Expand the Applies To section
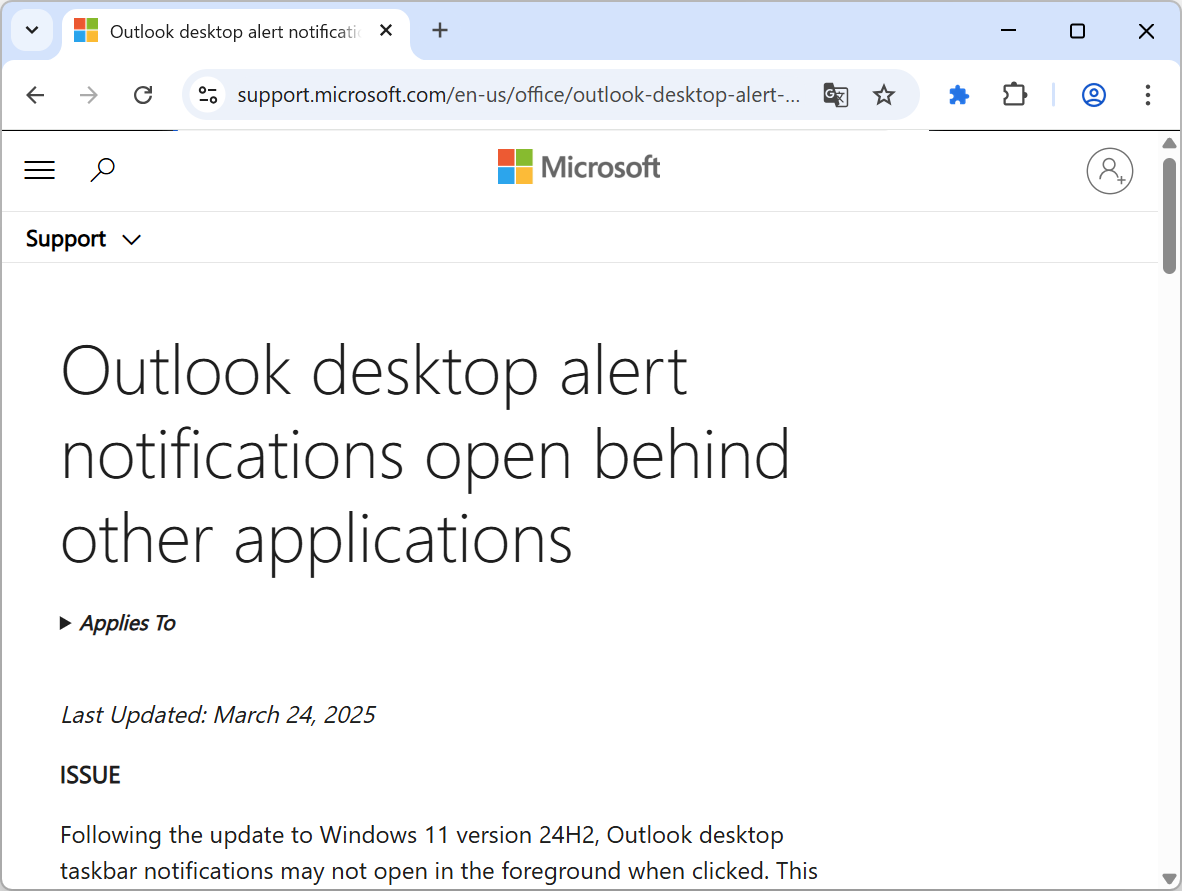The height and width of the screenshot is (891, 1182). point(118,623)
